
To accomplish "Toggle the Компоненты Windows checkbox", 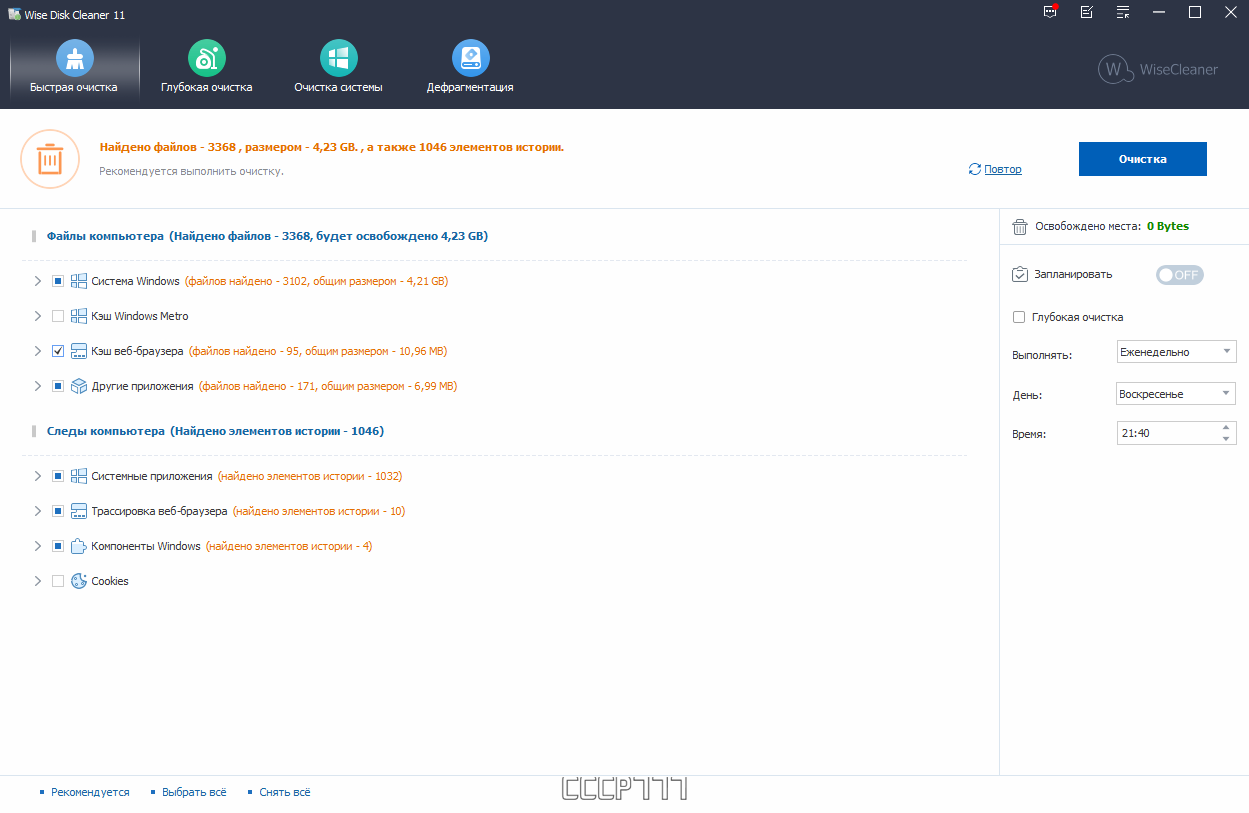I will 58,546.
